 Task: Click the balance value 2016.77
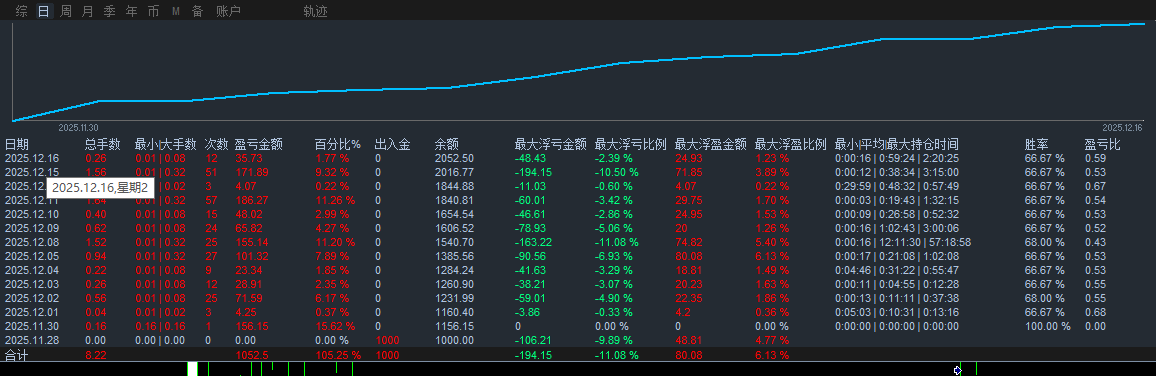click(454, 172)
